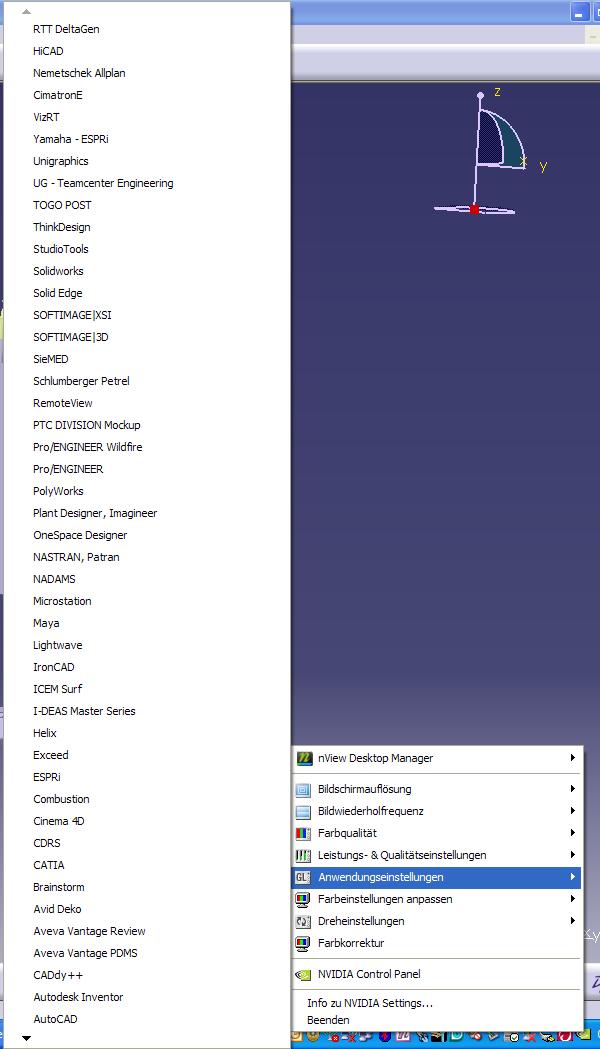
Task: Open Bildschirmauflösung menu entry
Action: pos(437,789)
